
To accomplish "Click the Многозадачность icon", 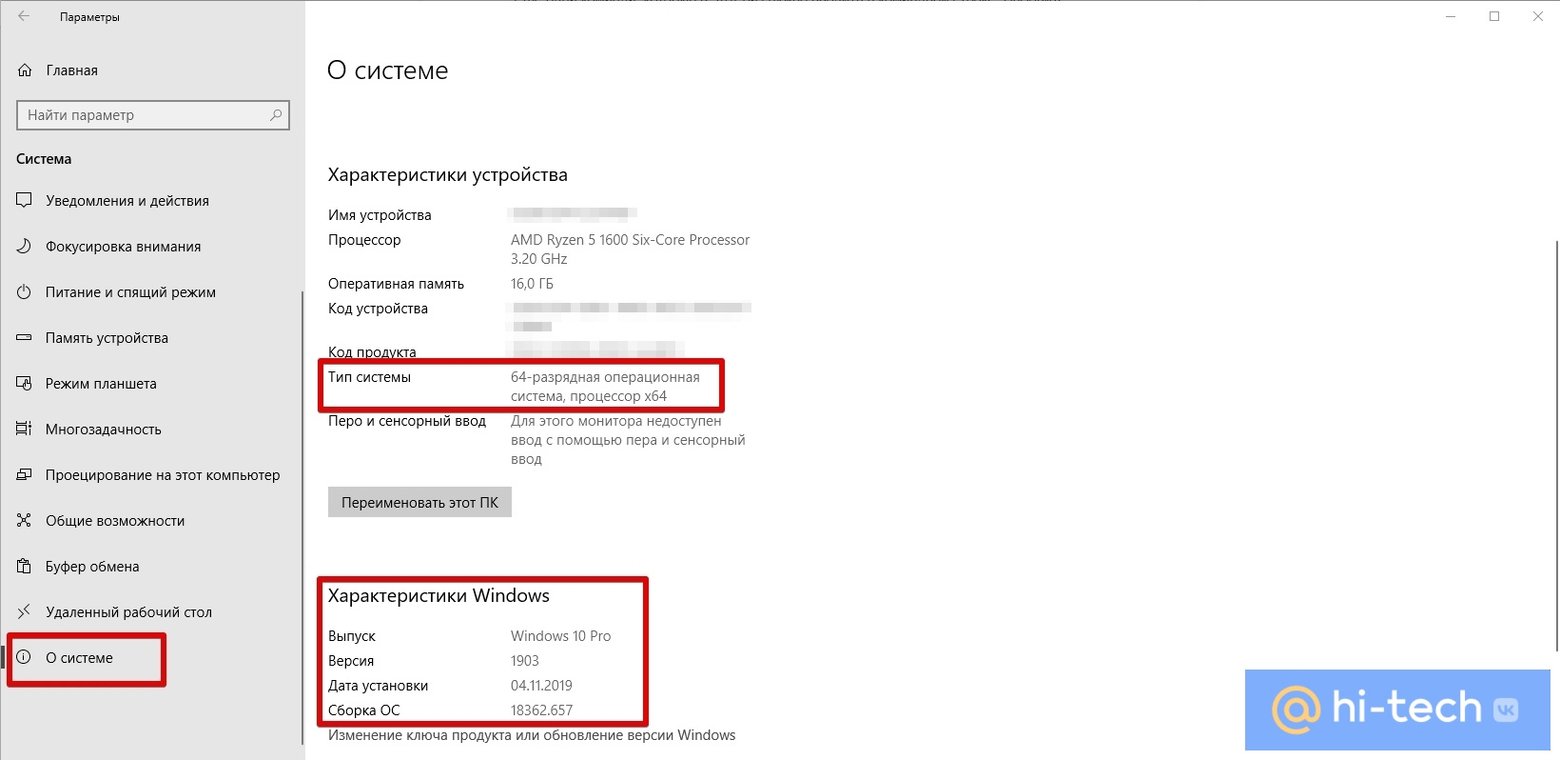I will 25,430.
